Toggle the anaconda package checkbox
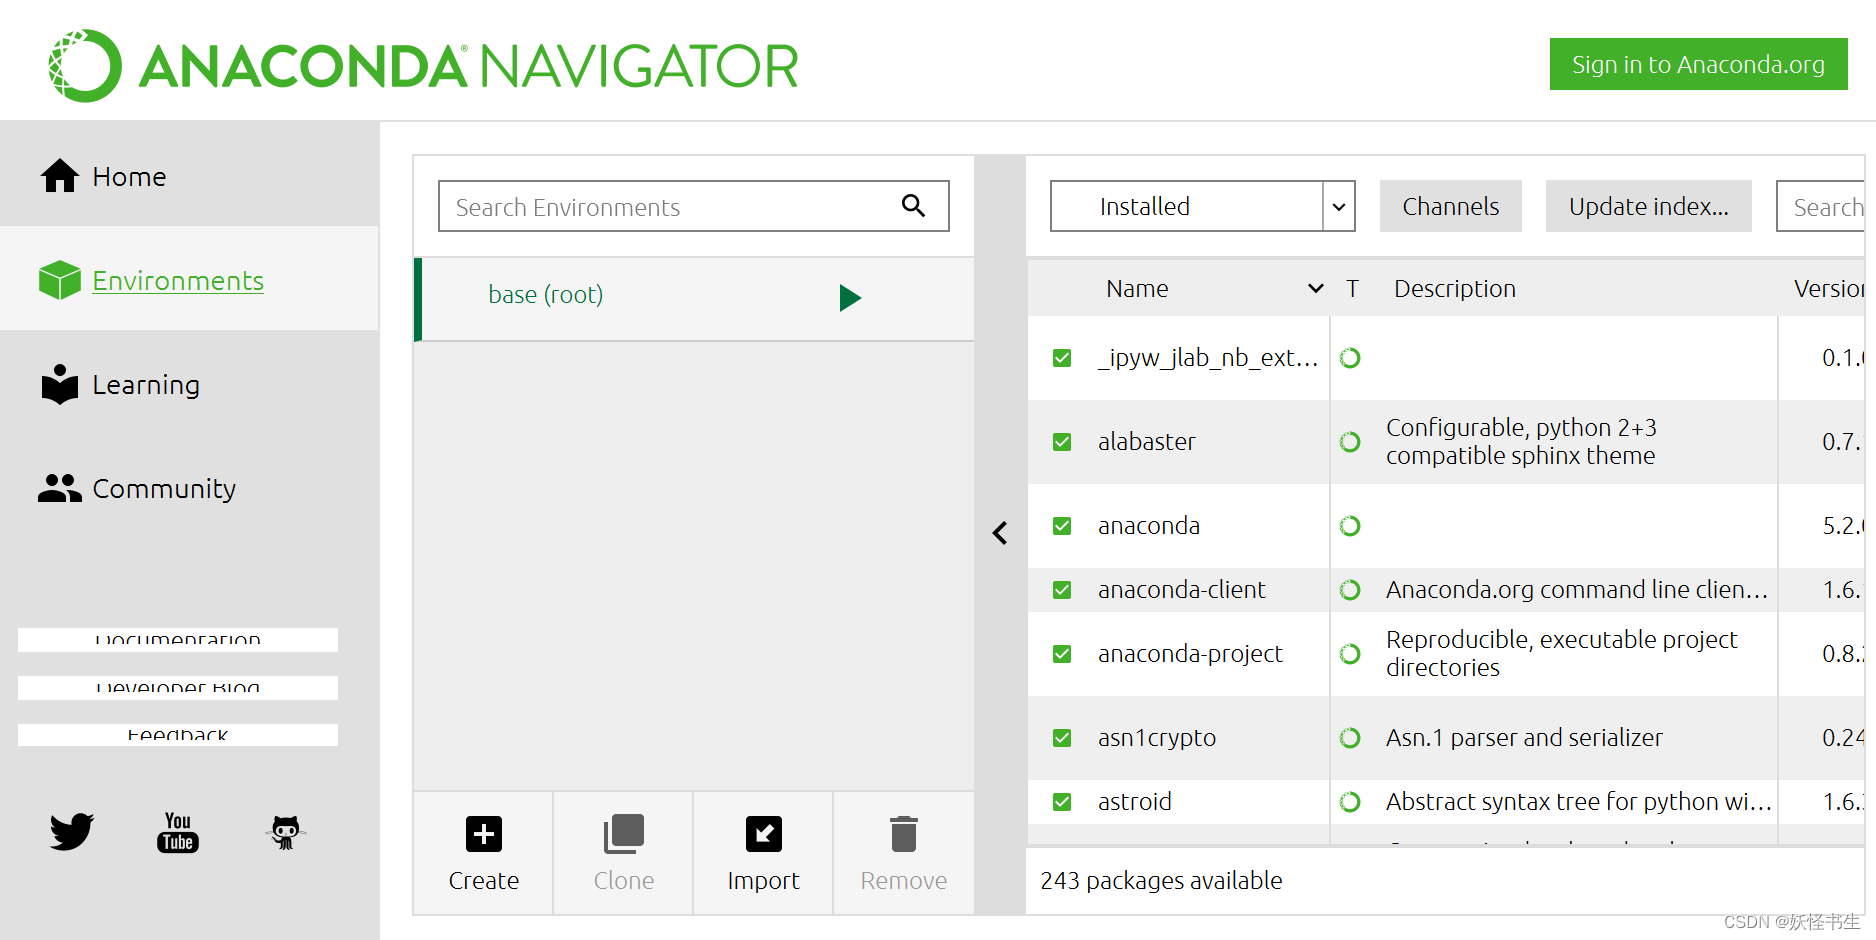The width and height of the screenshot is (1876, 940). click(1062, 526)
